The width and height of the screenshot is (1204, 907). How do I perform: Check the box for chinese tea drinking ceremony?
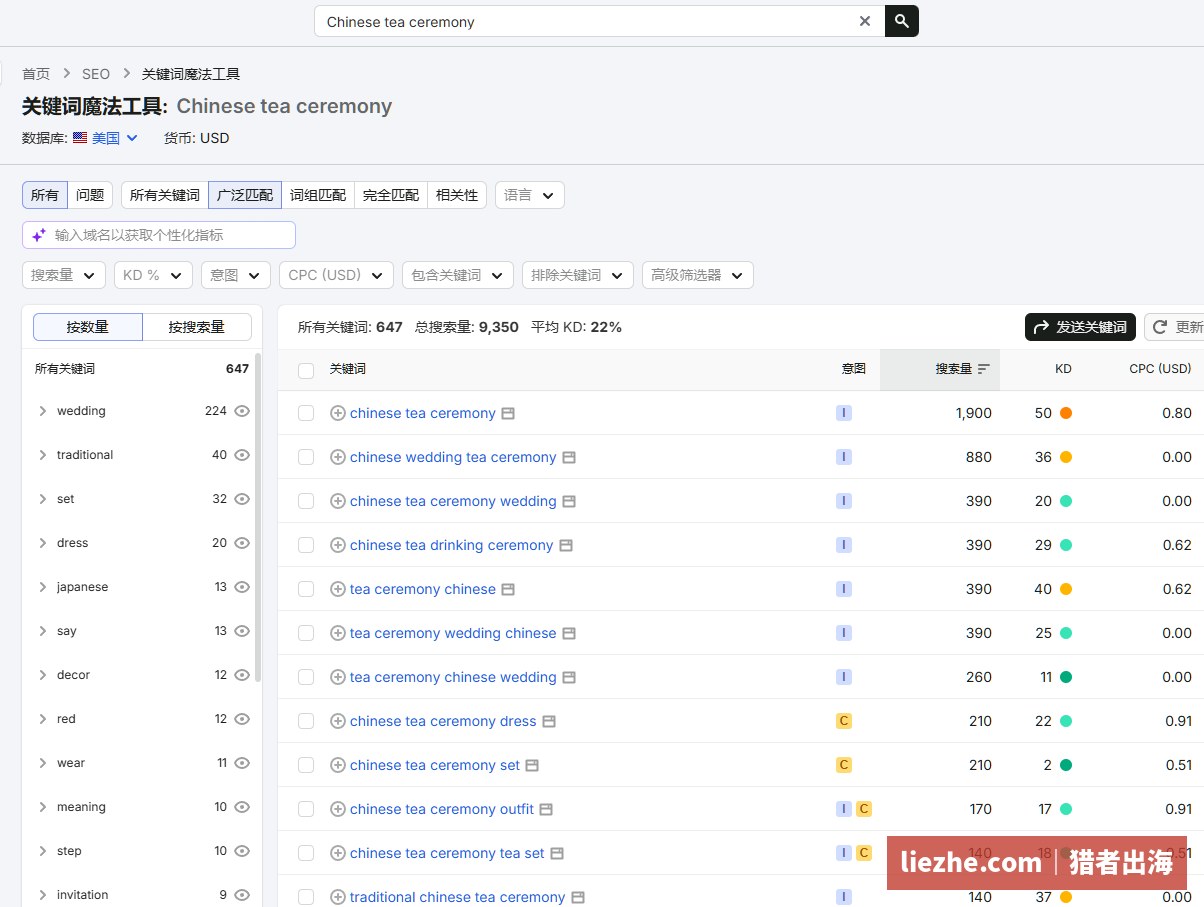306,545
